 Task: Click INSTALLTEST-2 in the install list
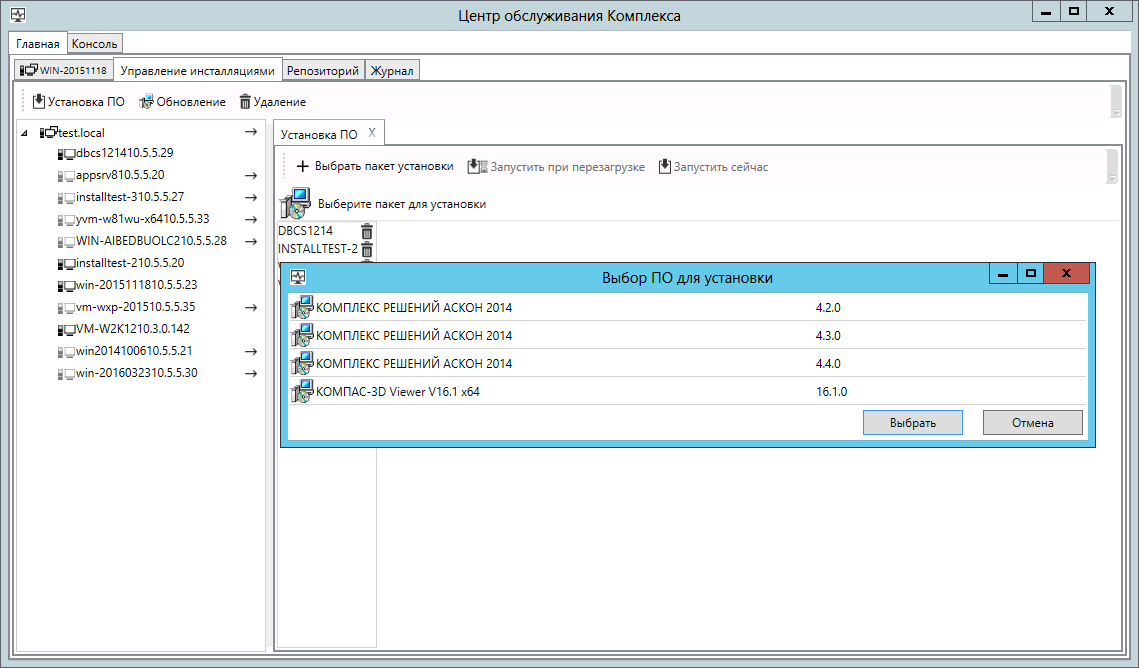tap(317, 249)
